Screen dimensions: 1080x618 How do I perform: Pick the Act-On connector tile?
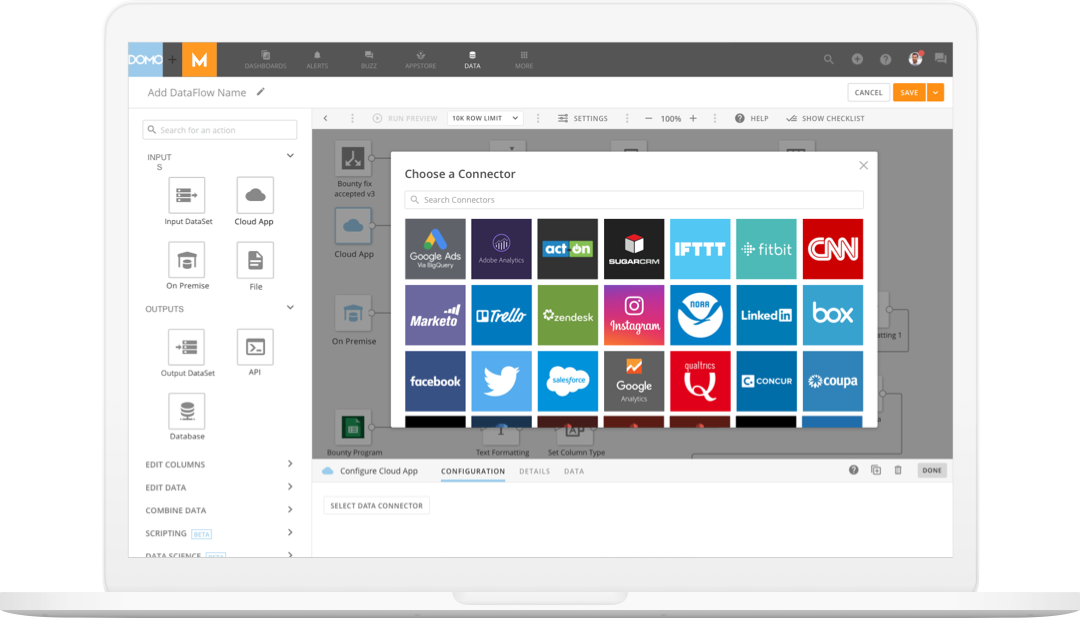(568, 249)
